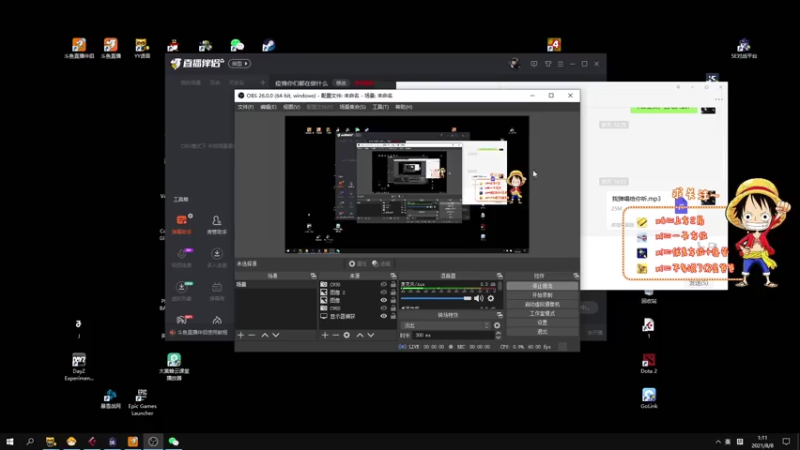Add a scene tab with plus in 直播伴侣

[263, 83]
